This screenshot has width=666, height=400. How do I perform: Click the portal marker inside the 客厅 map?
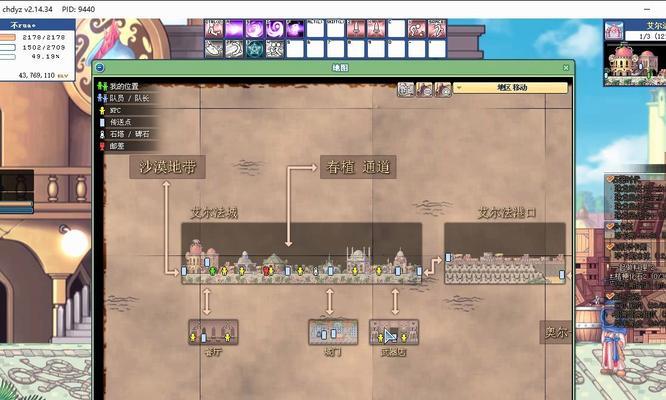204,338
